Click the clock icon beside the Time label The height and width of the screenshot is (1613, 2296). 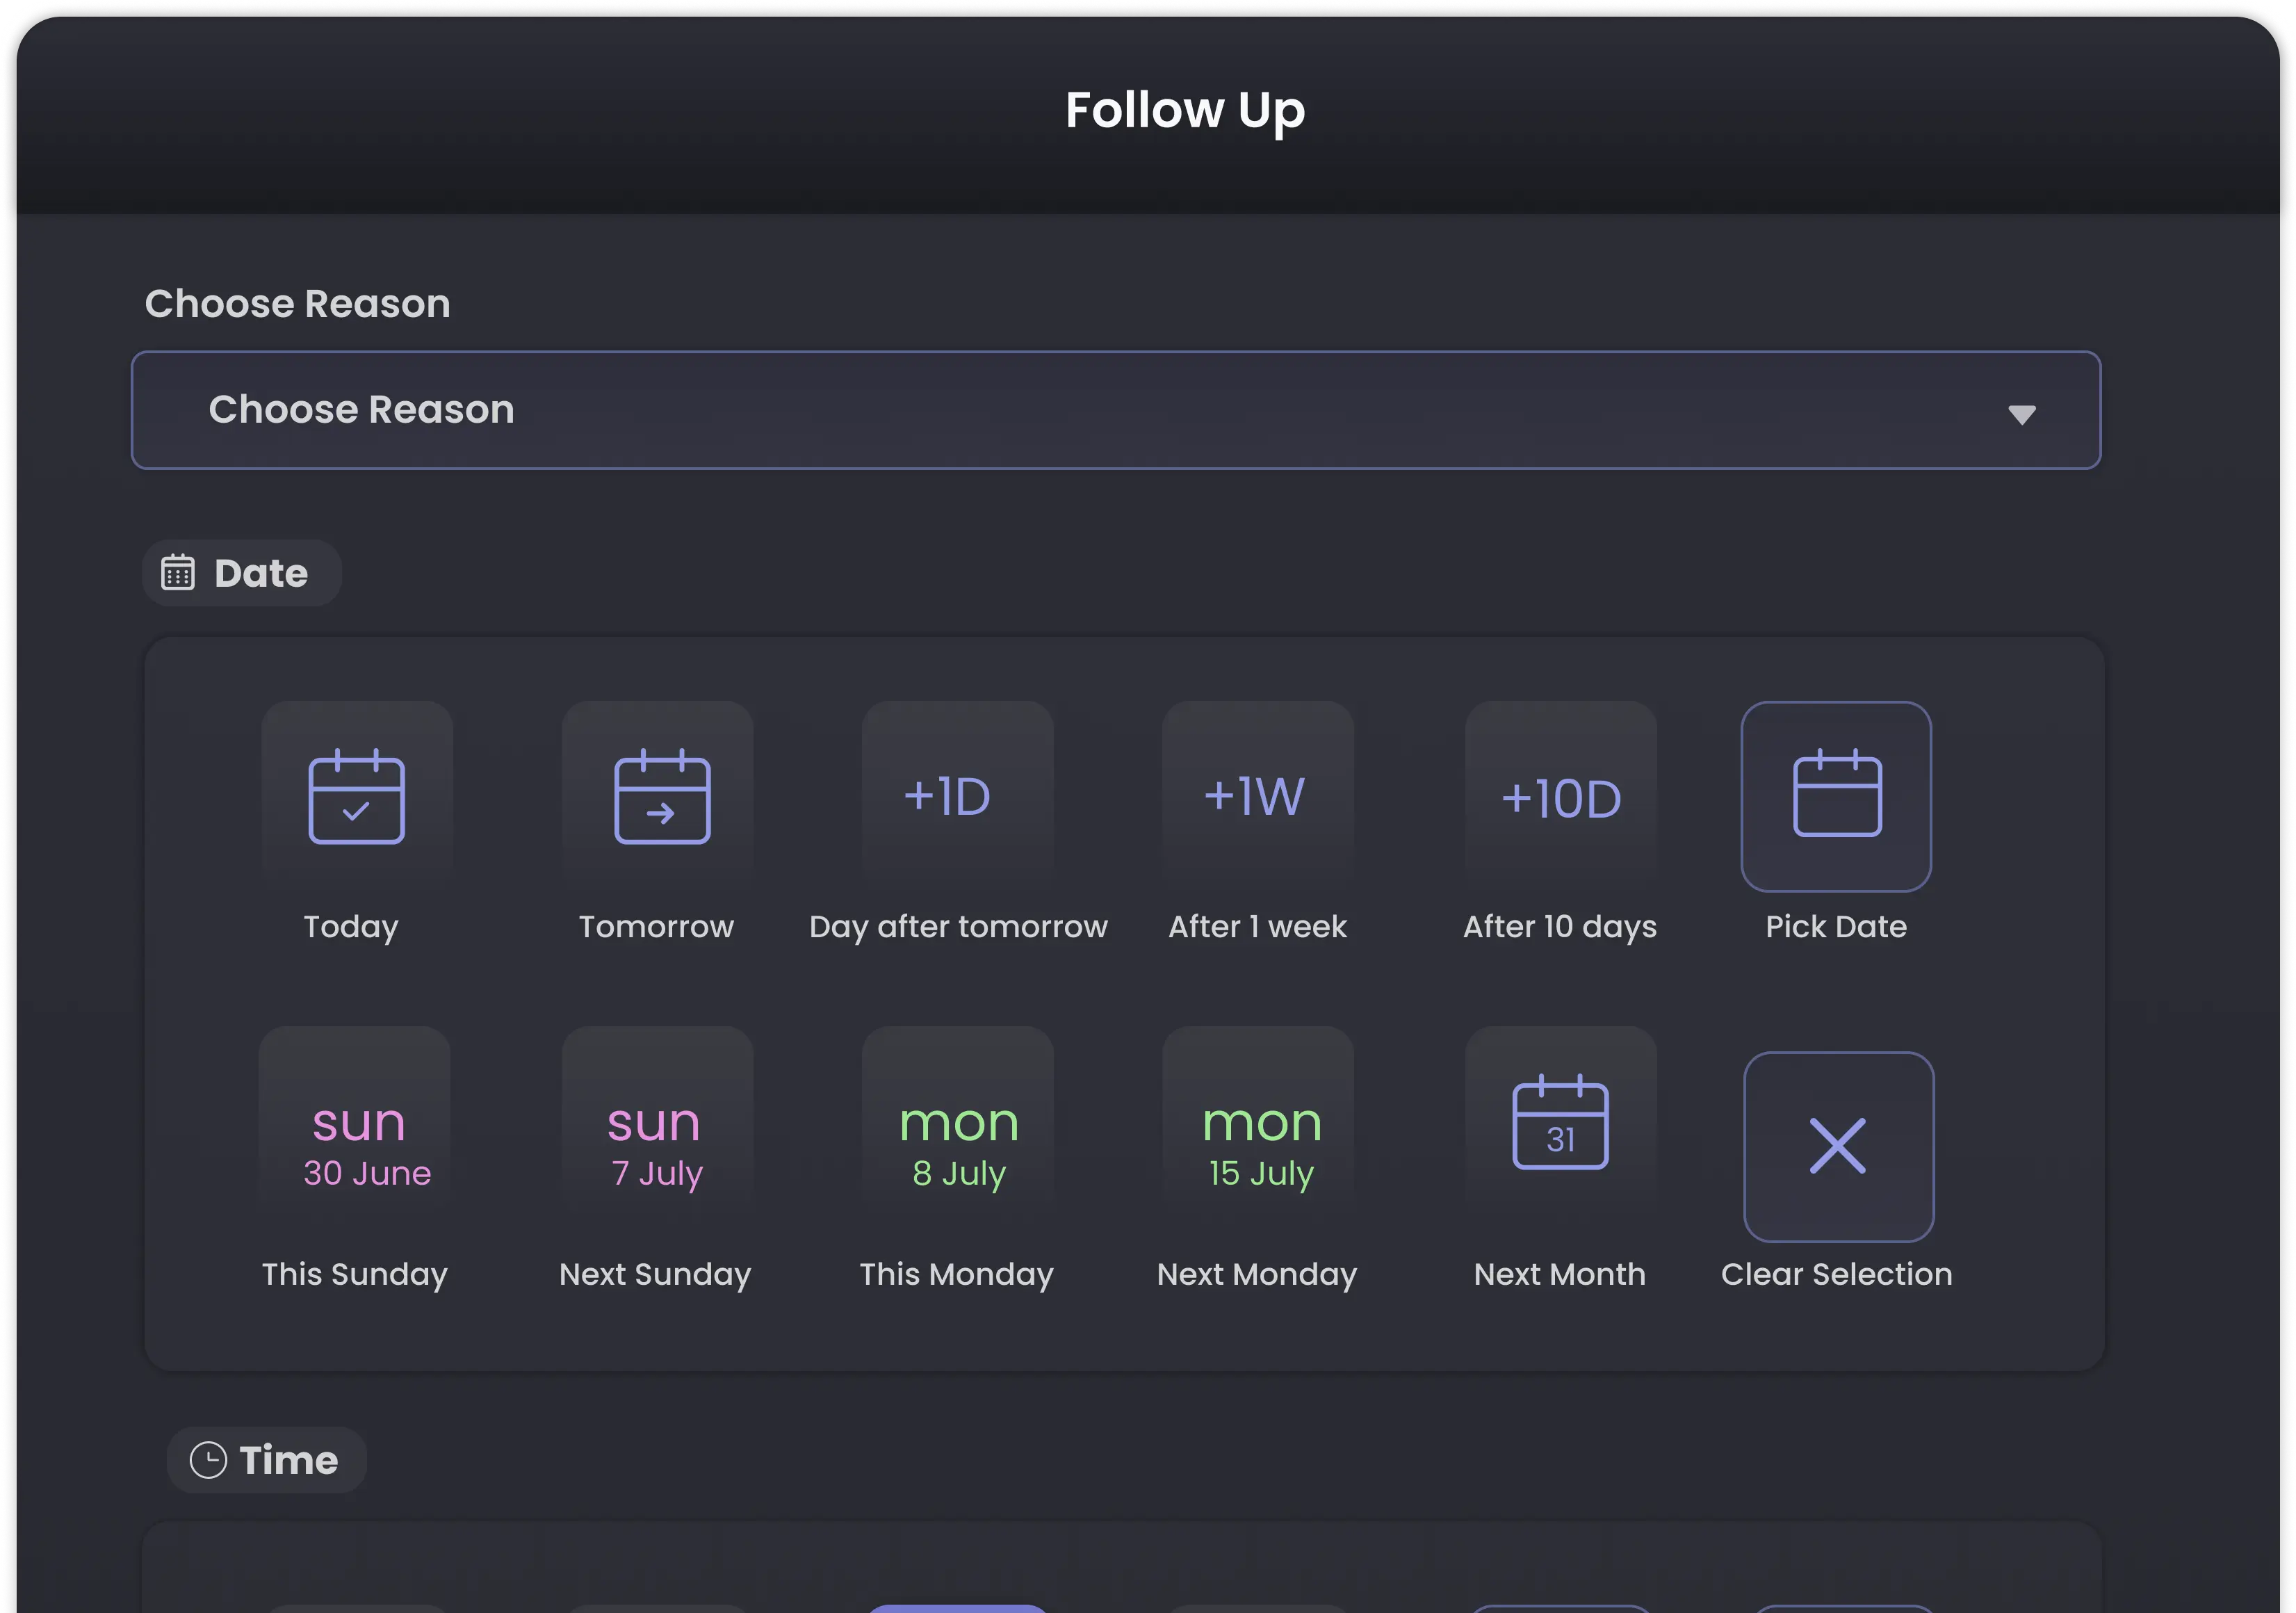tap(210, 1459)
